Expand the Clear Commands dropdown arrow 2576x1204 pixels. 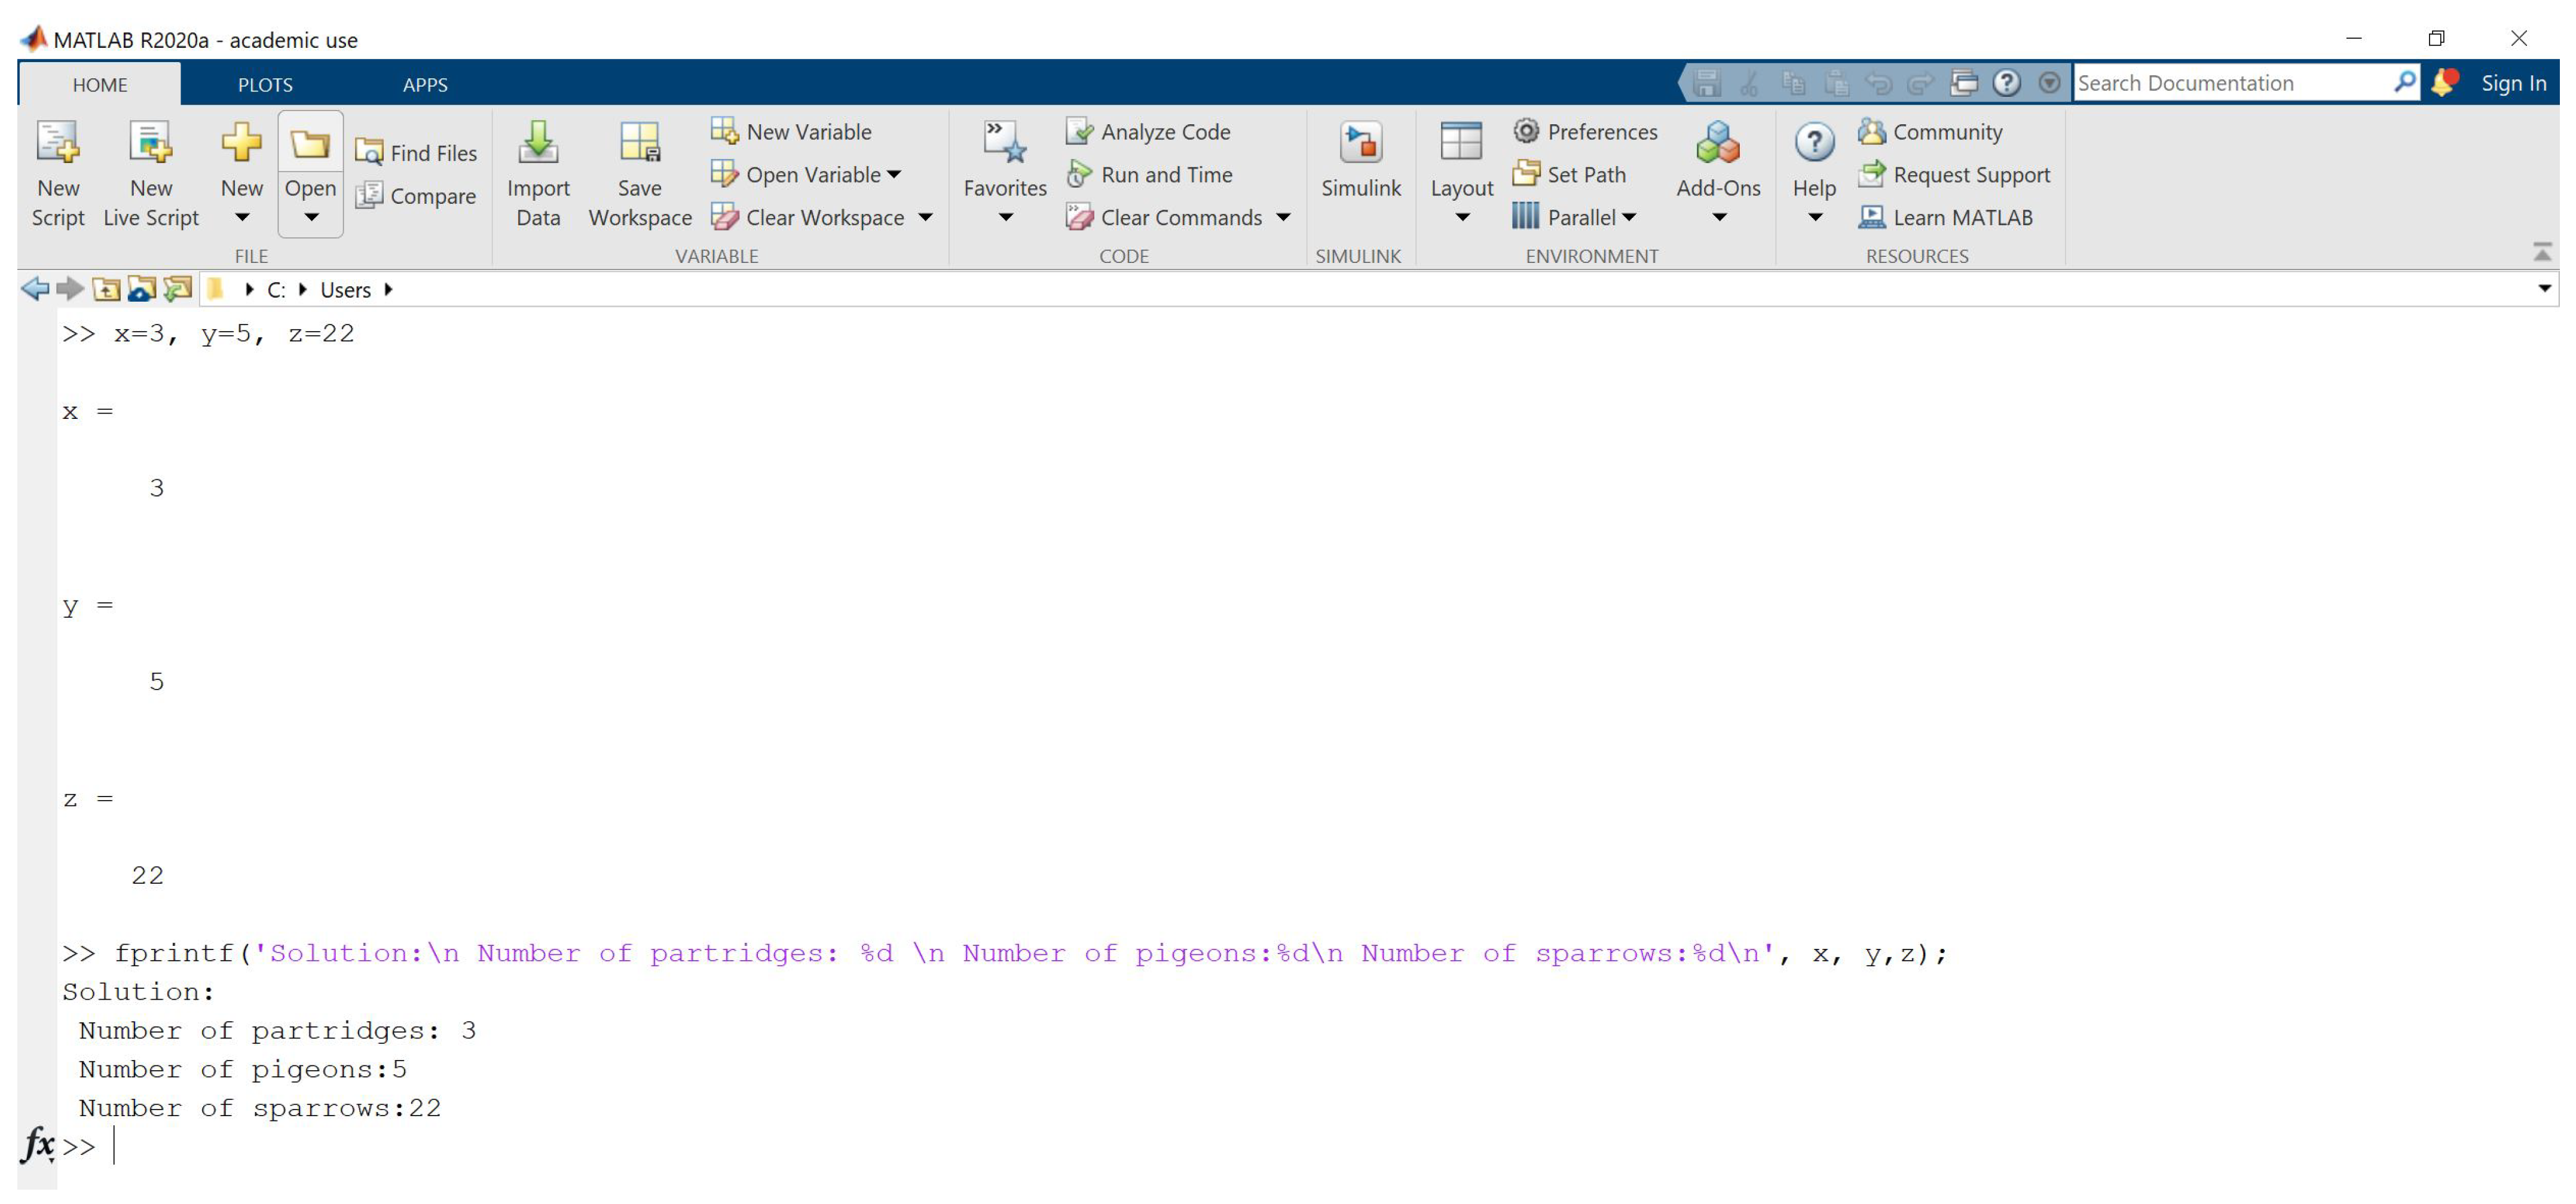pos(1284,218)
